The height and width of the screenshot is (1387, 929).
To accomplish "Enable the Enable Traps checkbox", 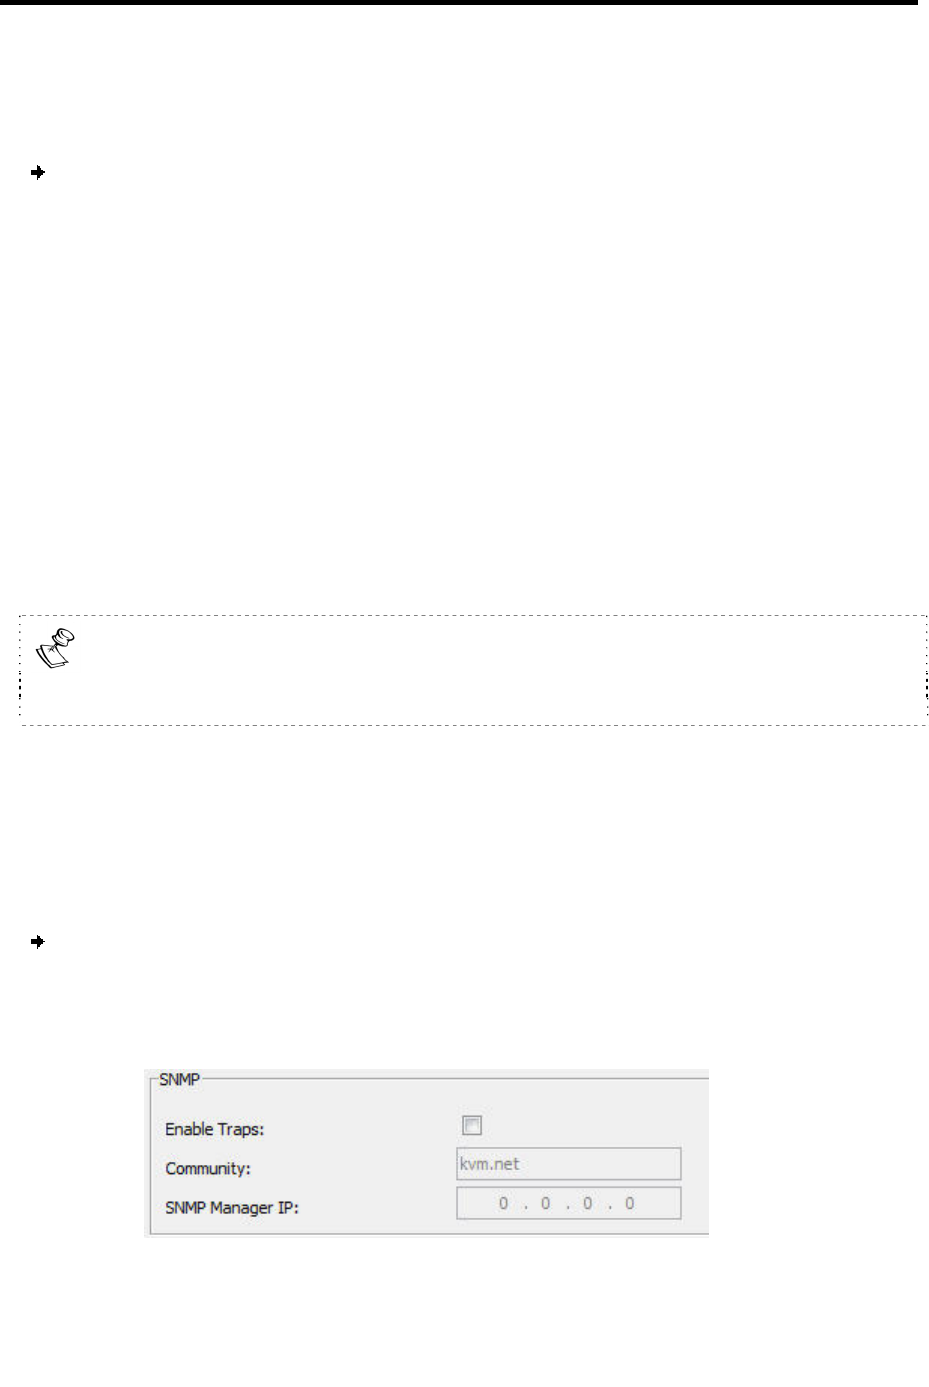I will coord(472,1126).
